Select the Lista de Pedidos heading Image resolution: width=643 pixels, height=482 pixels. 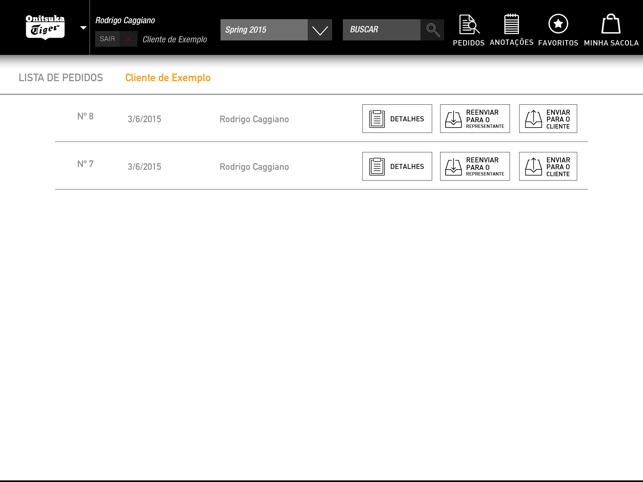tap(61, 78)
